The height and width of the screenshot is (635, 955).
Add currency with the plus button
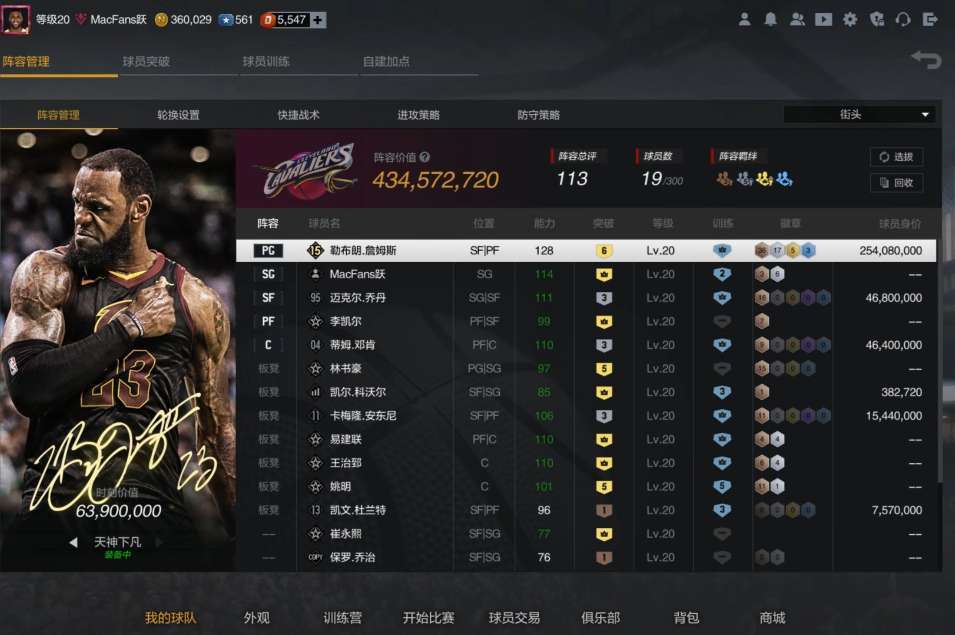318,20
